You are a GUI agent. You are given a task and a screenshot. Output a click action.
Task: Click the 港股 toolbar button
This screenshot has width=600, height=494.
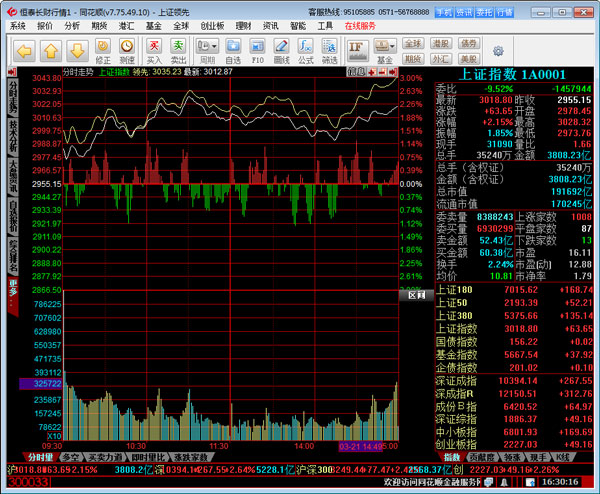coord(441,44)
